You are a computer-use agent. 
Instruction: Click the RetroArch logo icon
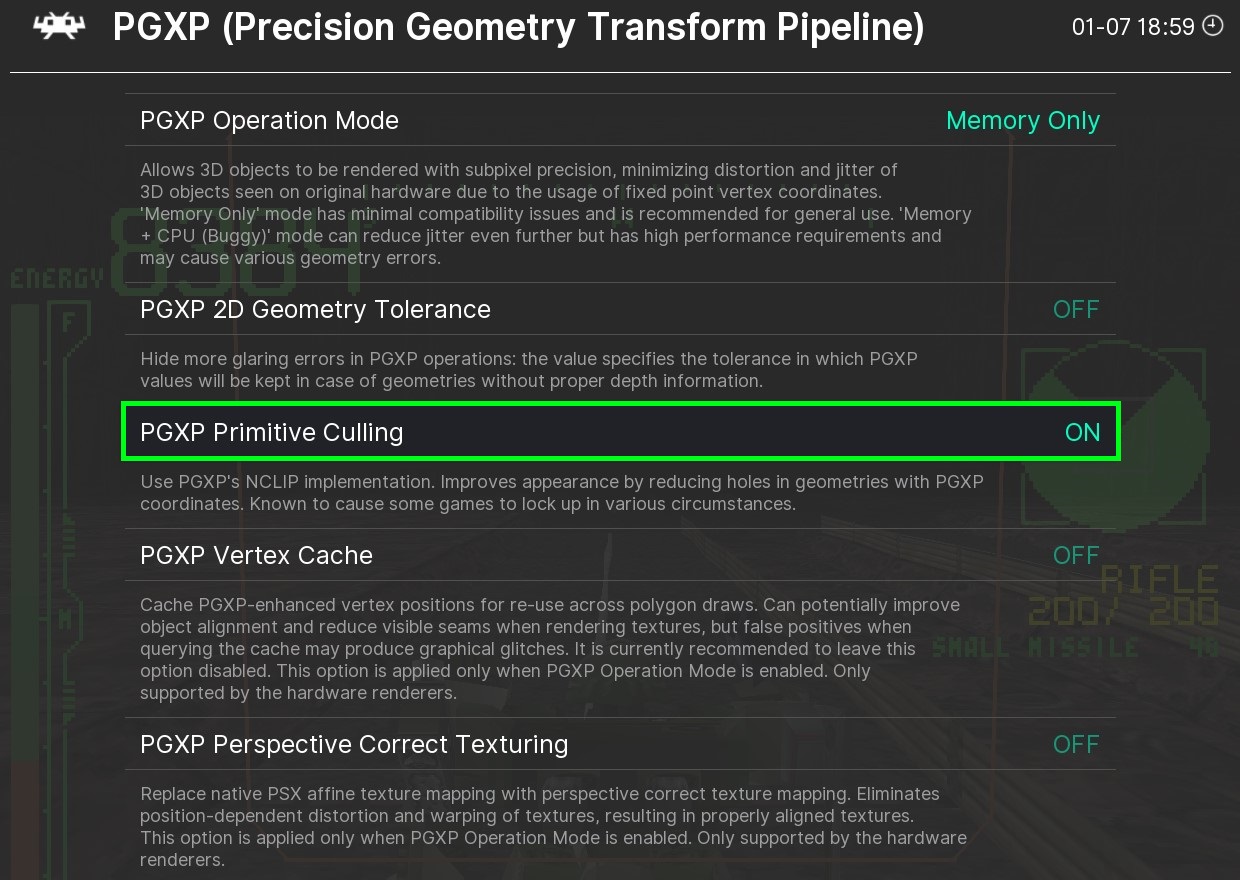coord(59,27)
